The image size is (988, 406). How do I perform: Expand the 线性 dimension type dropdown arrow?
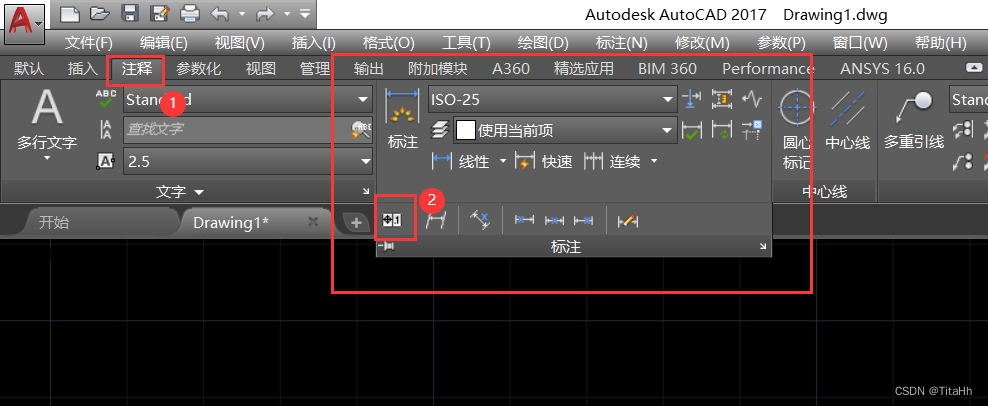click(x=503, y=161)
